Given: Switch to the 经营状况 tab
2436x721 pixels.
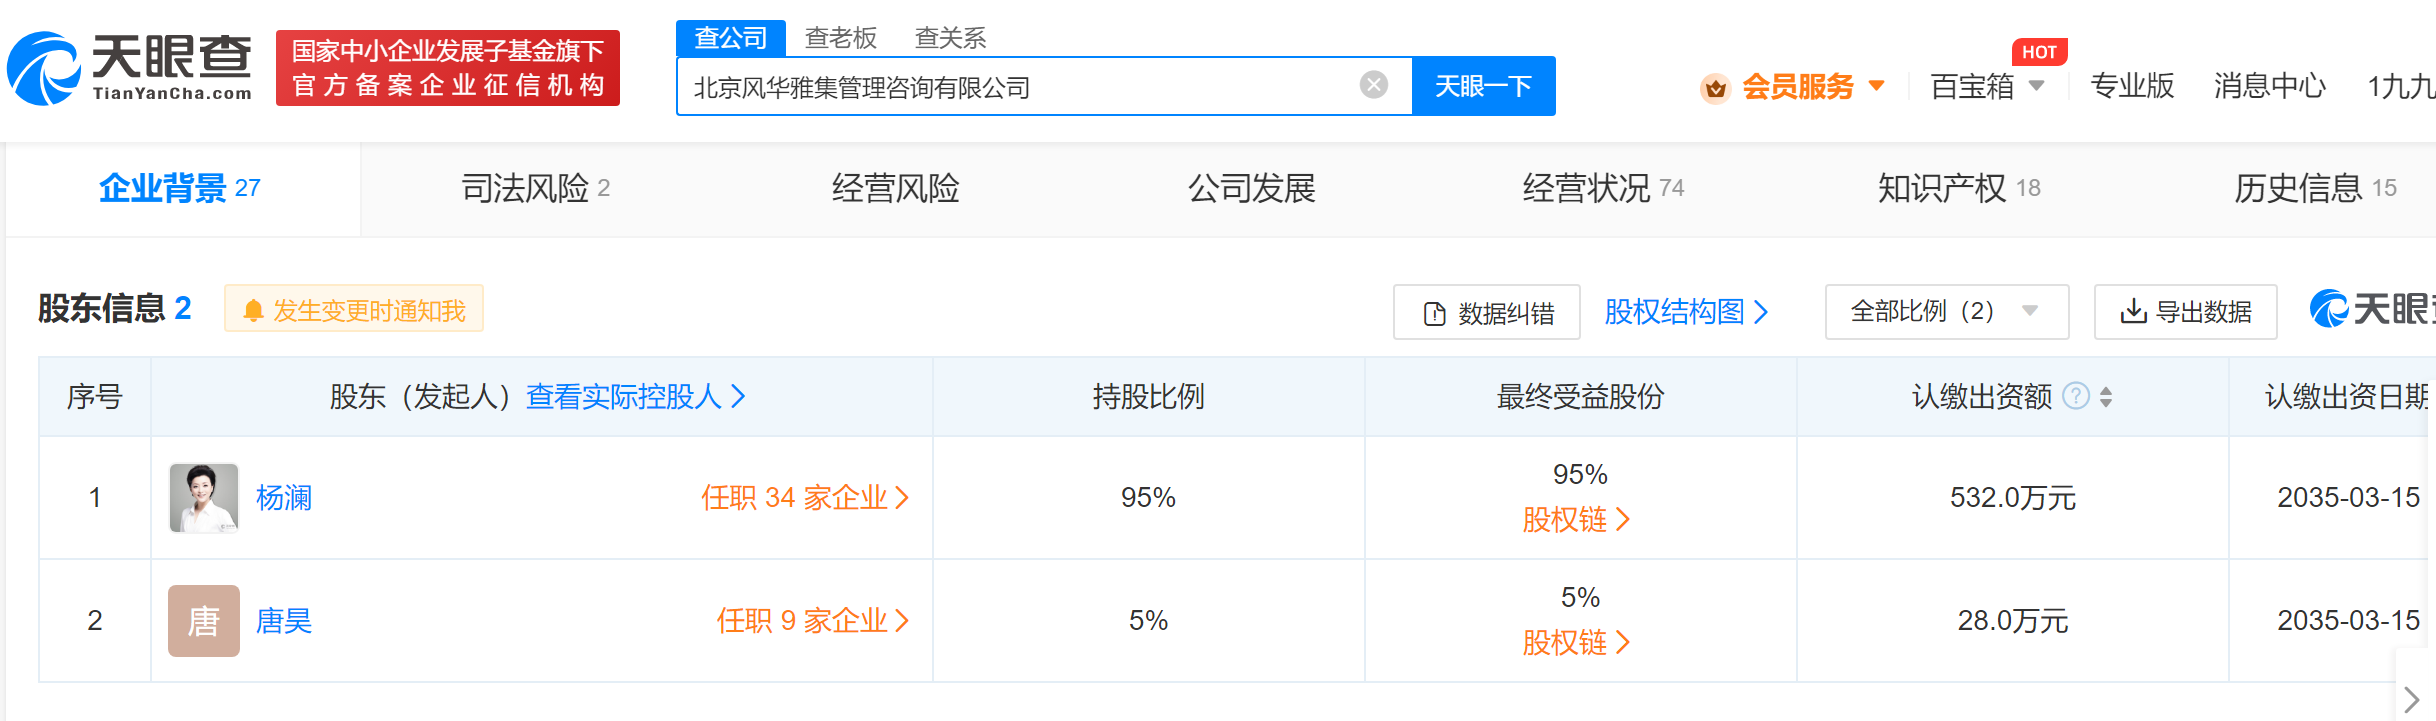Looking at the screenshot, I should [x=1603, y=188].
